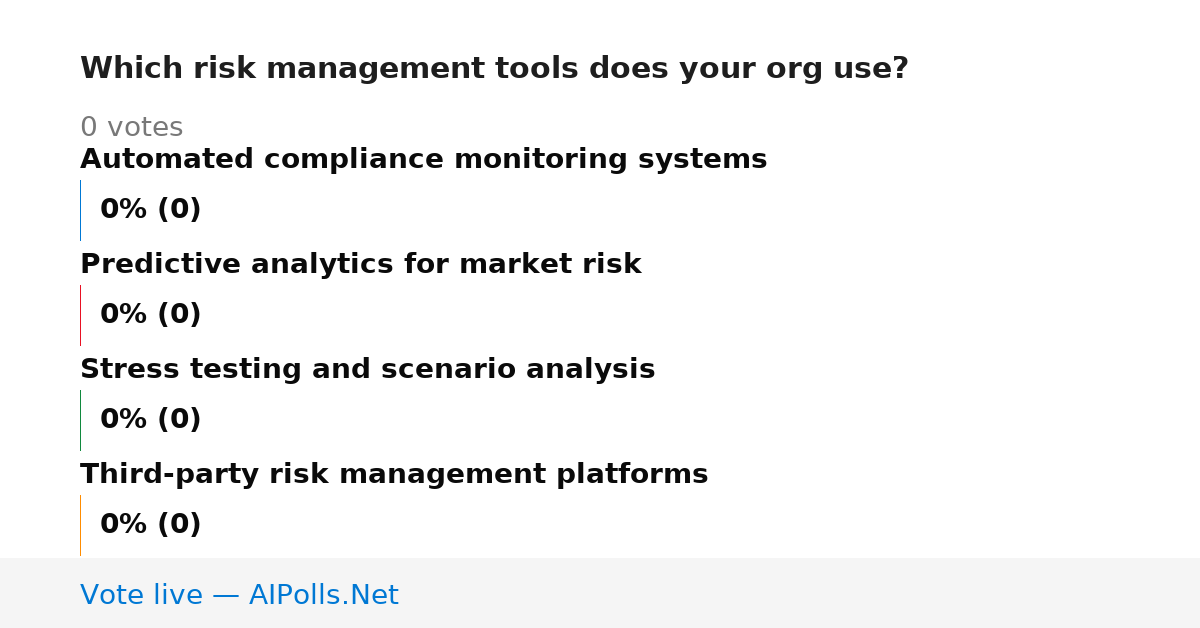
Task: Click the green result bar for stress testing
Action: (80, 420)
